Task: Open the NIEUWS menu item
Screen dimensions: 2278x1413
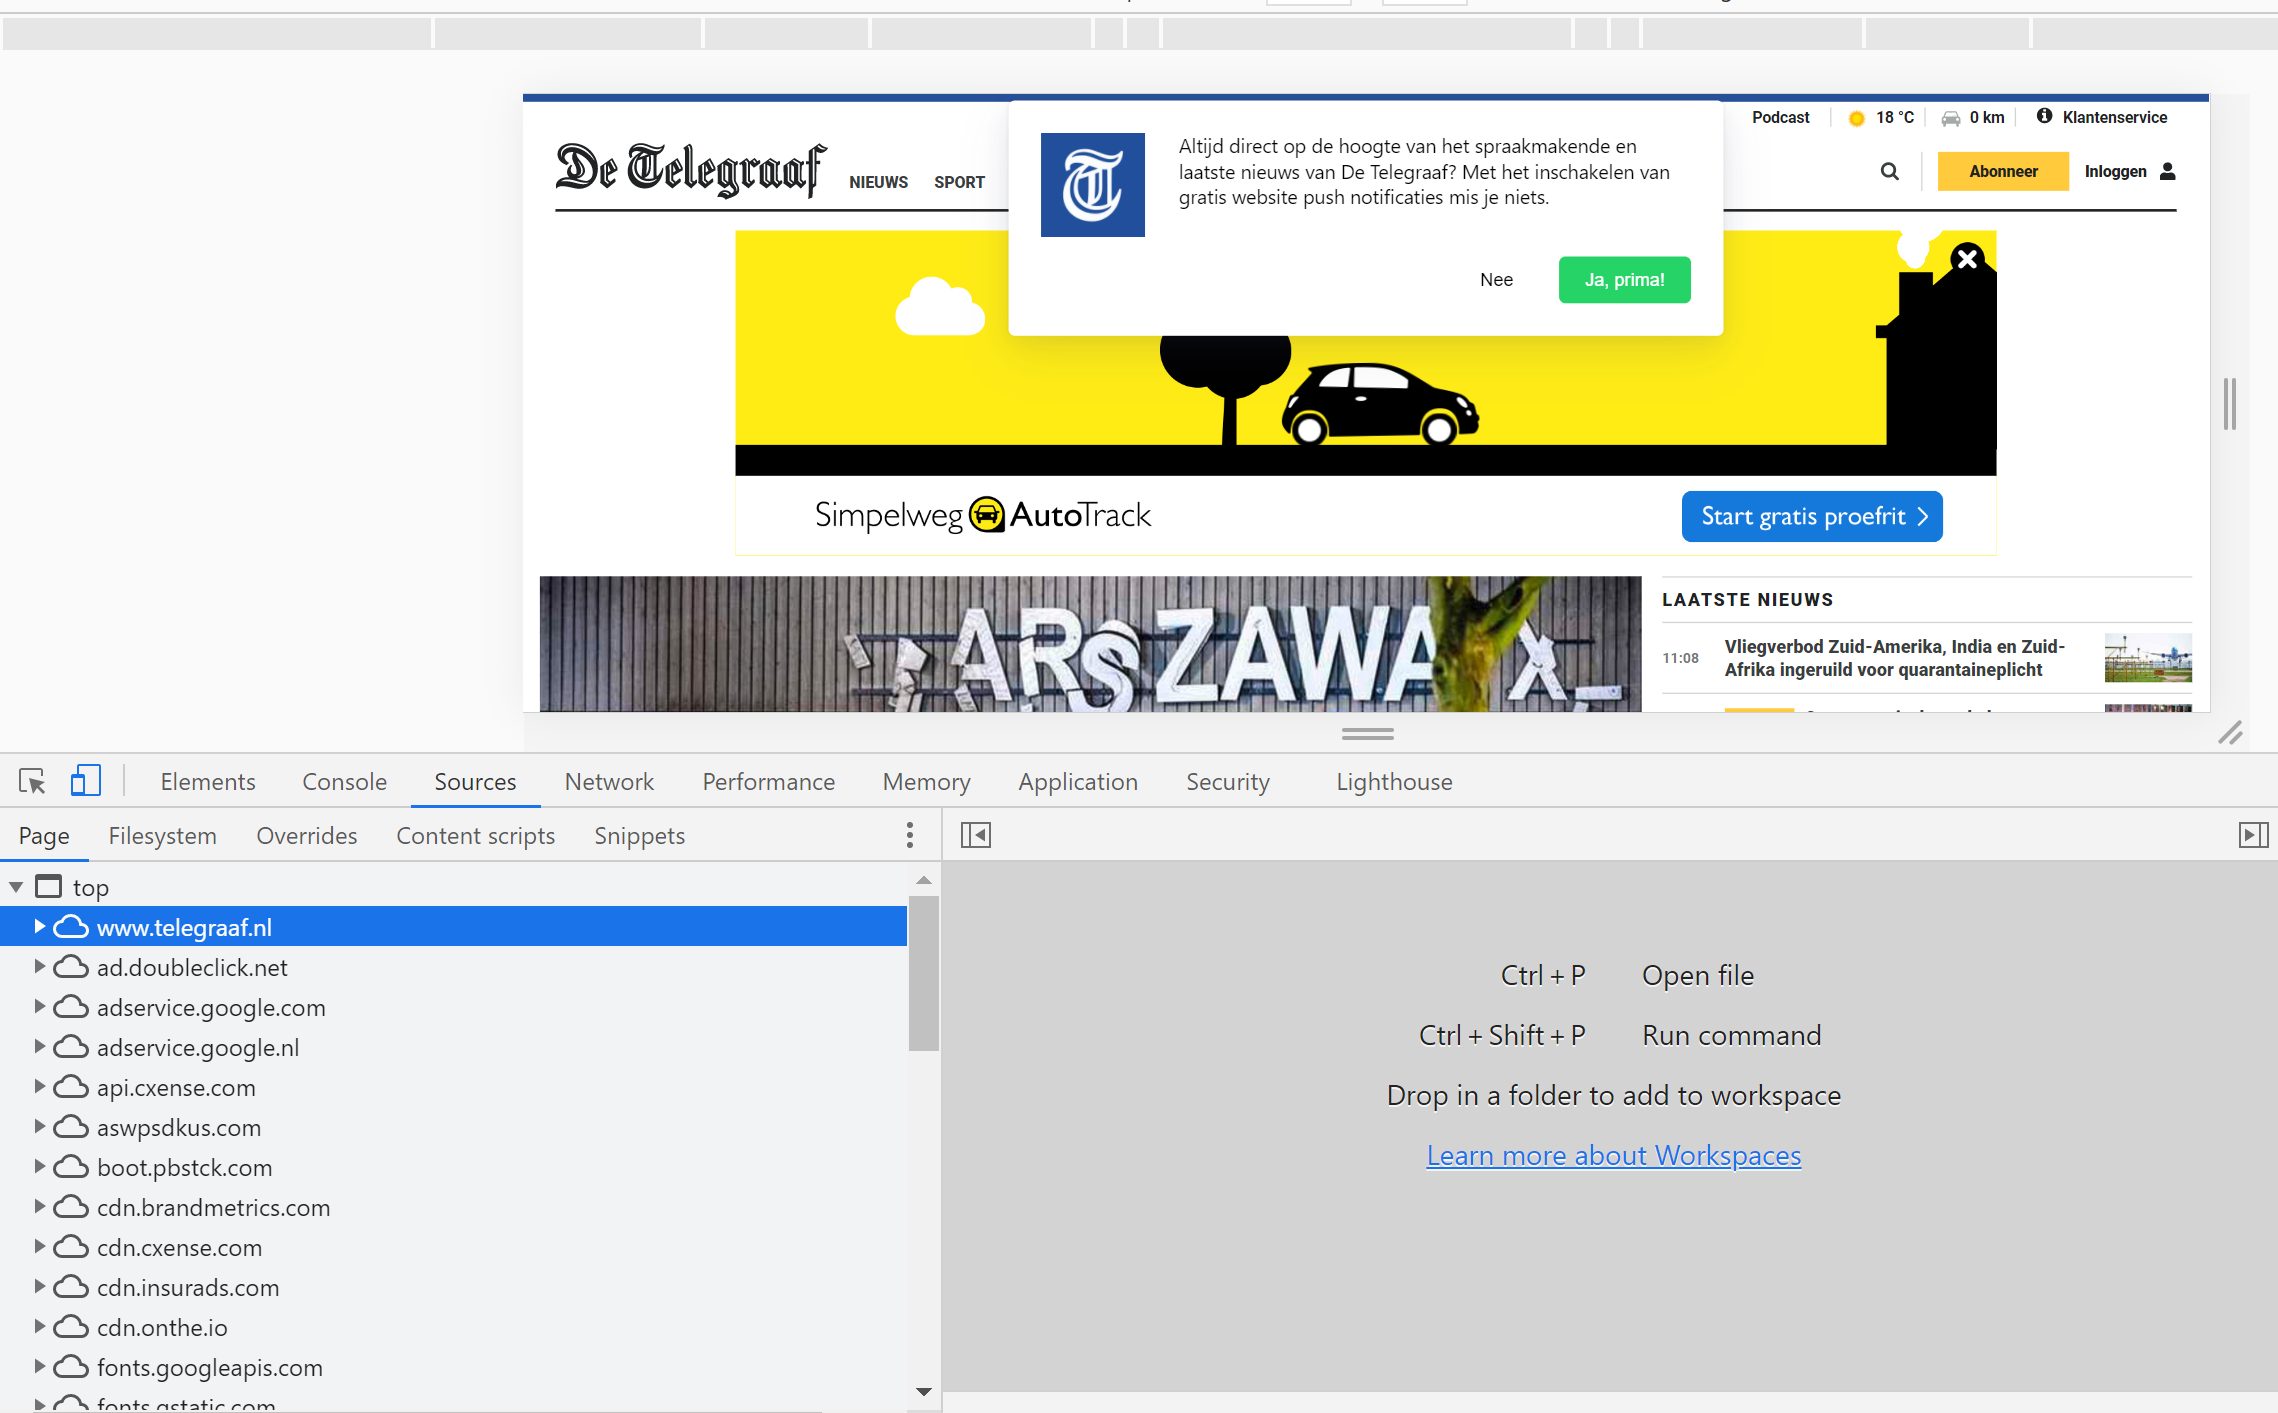Action: pos(878,182)
